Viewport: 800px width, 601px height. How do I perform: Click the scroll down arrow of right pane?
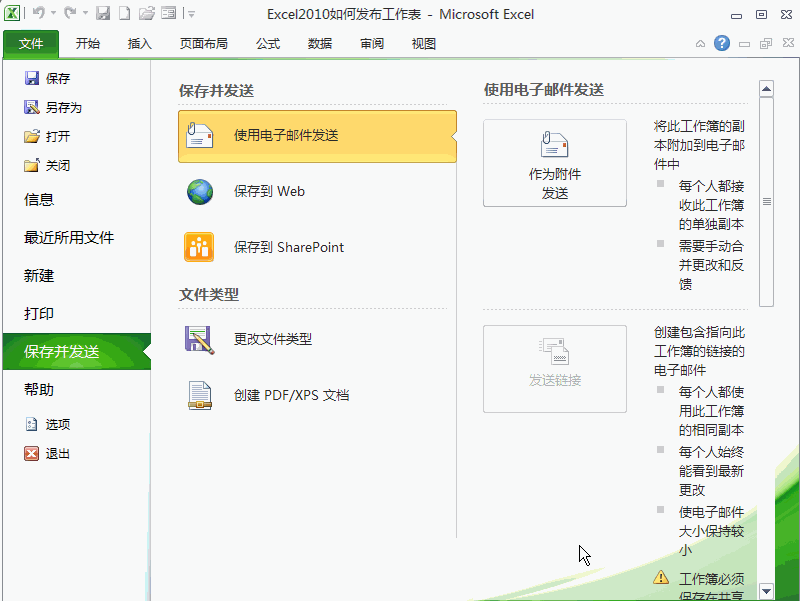[766, 591]
